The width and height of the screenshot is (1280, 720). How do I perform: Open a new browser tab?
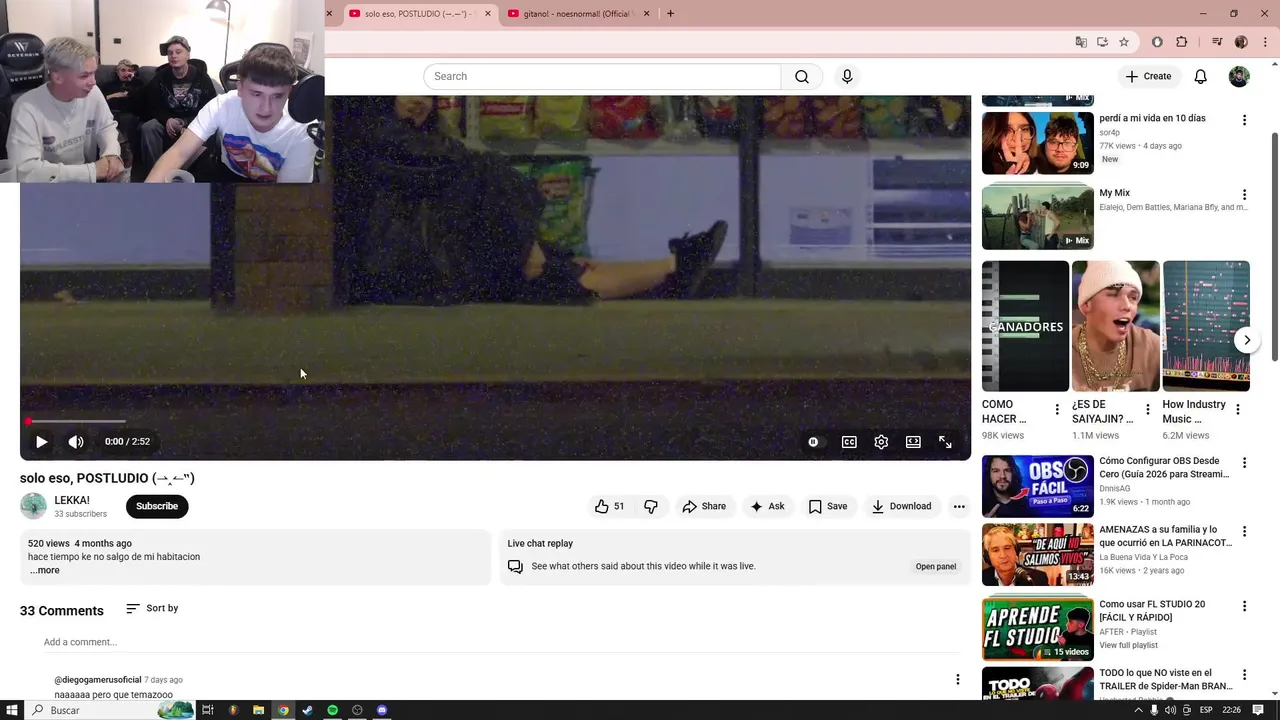point(670,14)
